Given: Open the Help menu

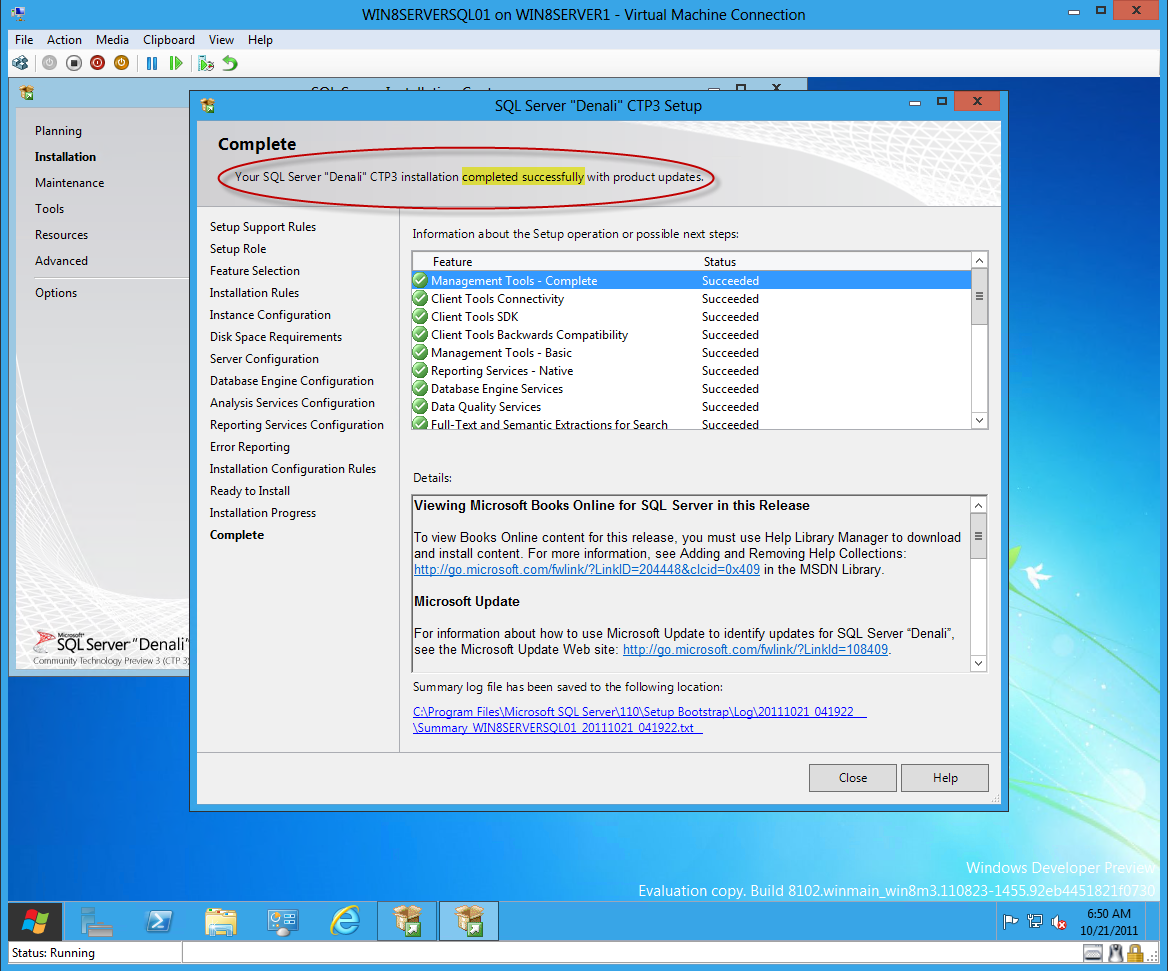Looking at the screenshot, I should 260,39.
